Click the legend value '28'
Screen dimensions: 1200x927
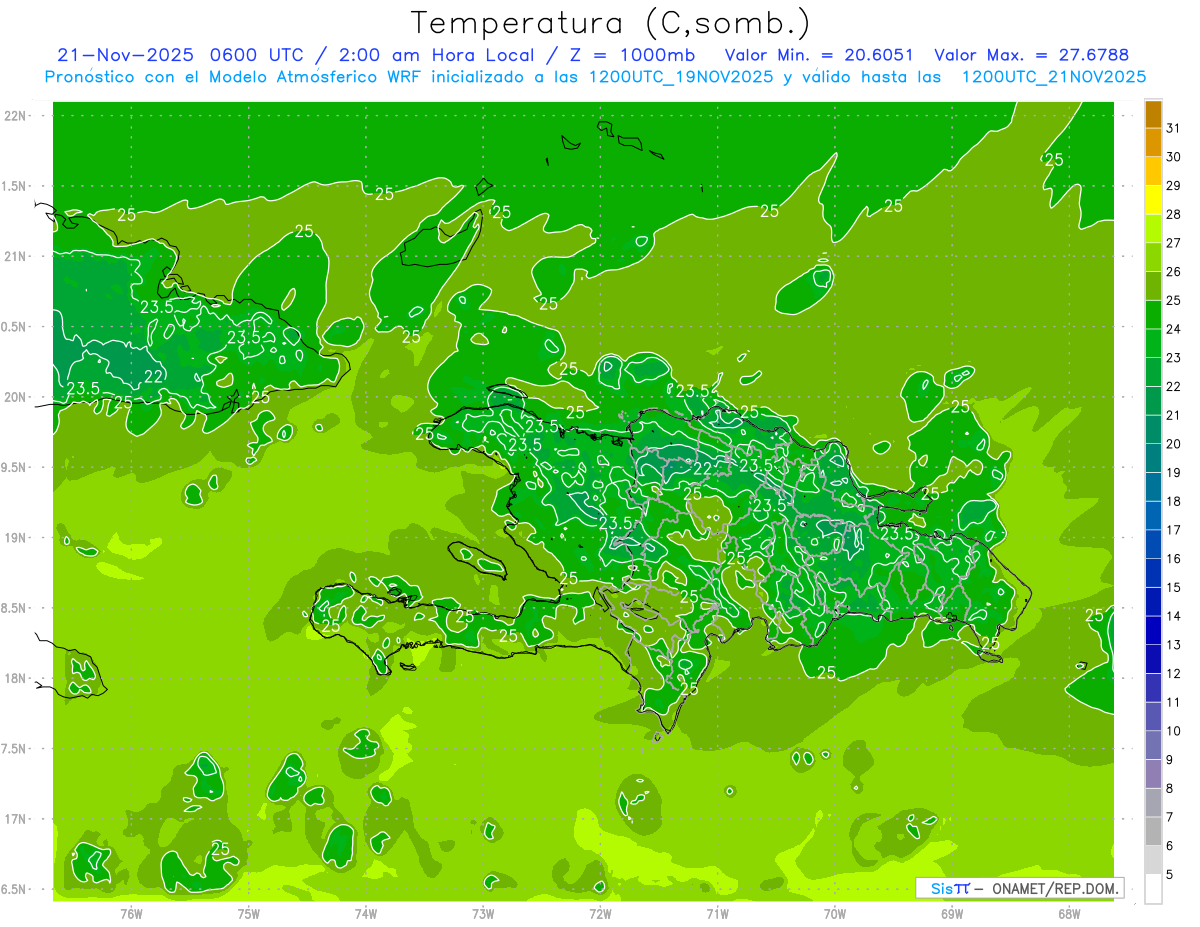pyautogui.click(x=1174, y=214)
